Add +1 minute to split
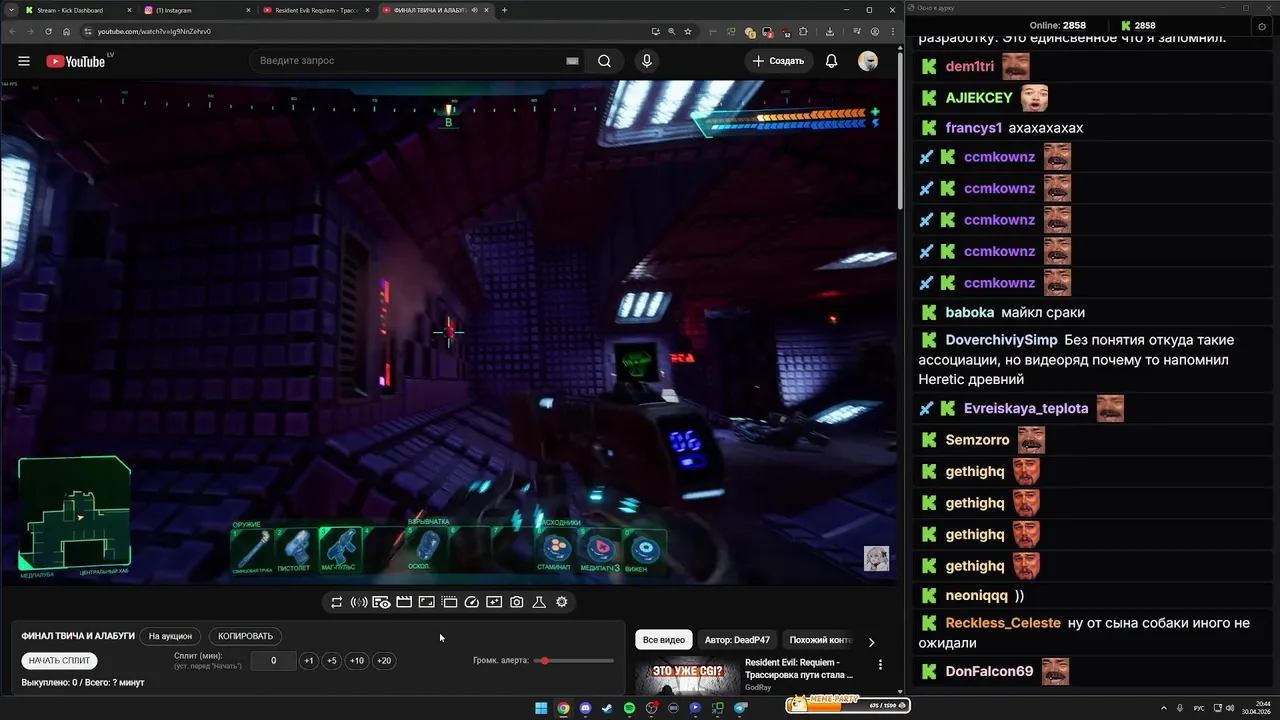This screenshot has width=1280, height=720. (308, 661)
